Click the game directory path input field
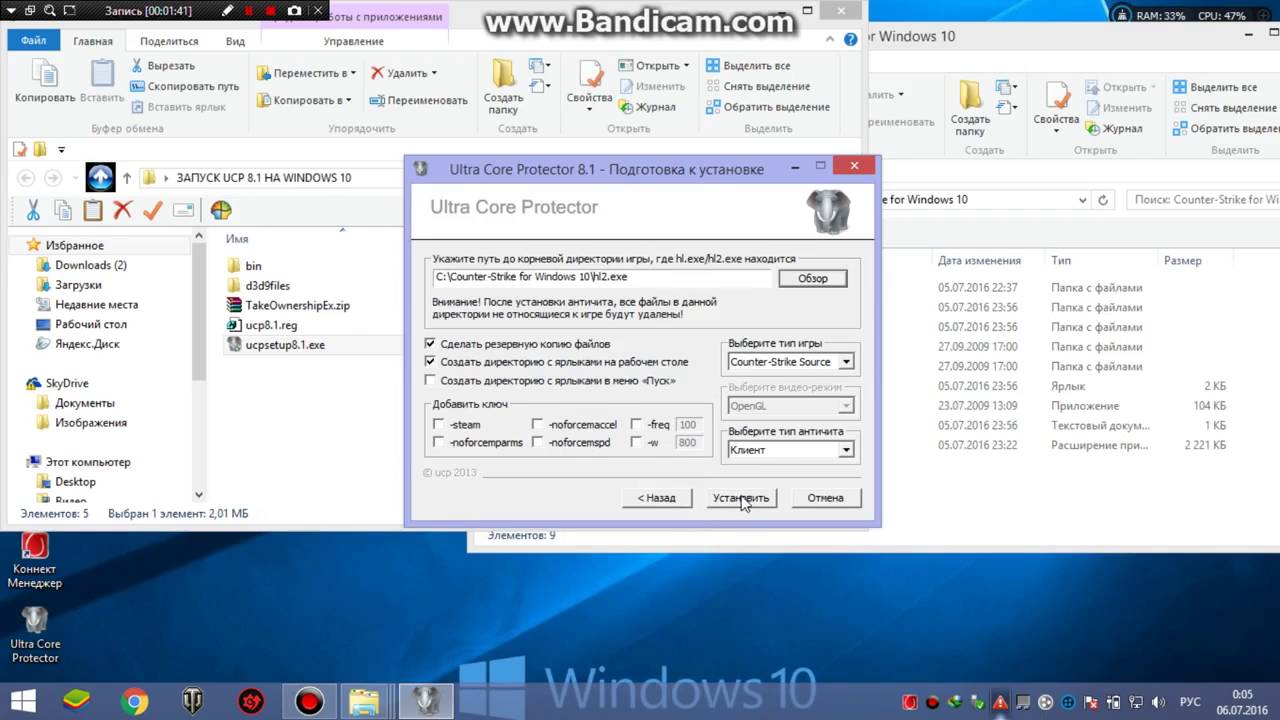The width and height of the screenshot is (1280, 720). 603,277
